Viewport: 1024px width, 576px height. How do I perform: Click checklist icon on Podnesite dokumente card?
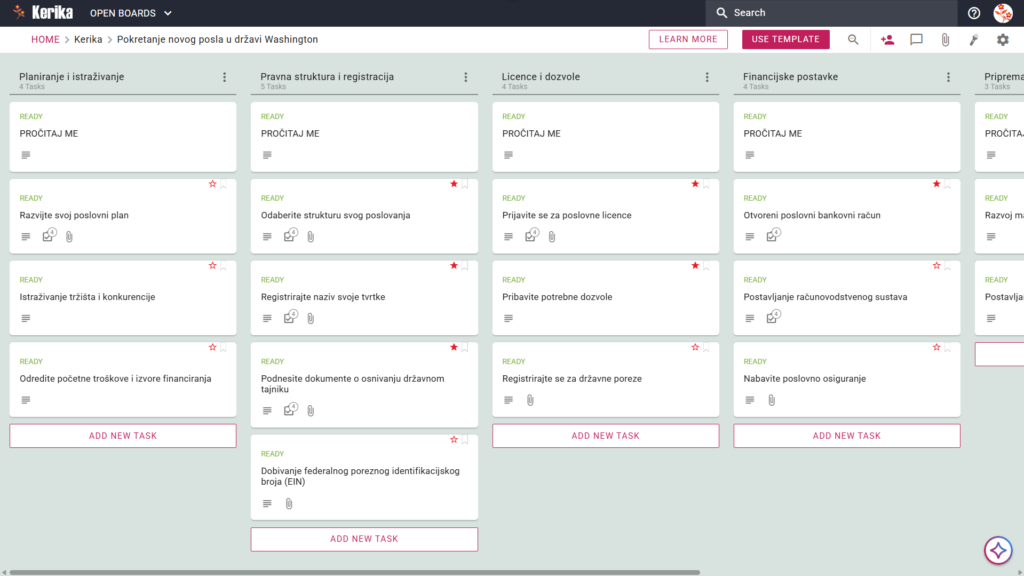[x=291, y=409]
